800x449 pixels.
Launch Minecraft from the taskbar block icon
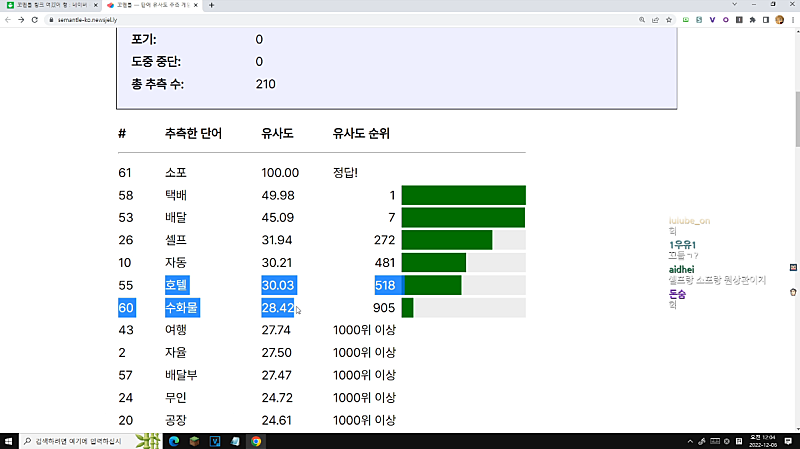195,441
